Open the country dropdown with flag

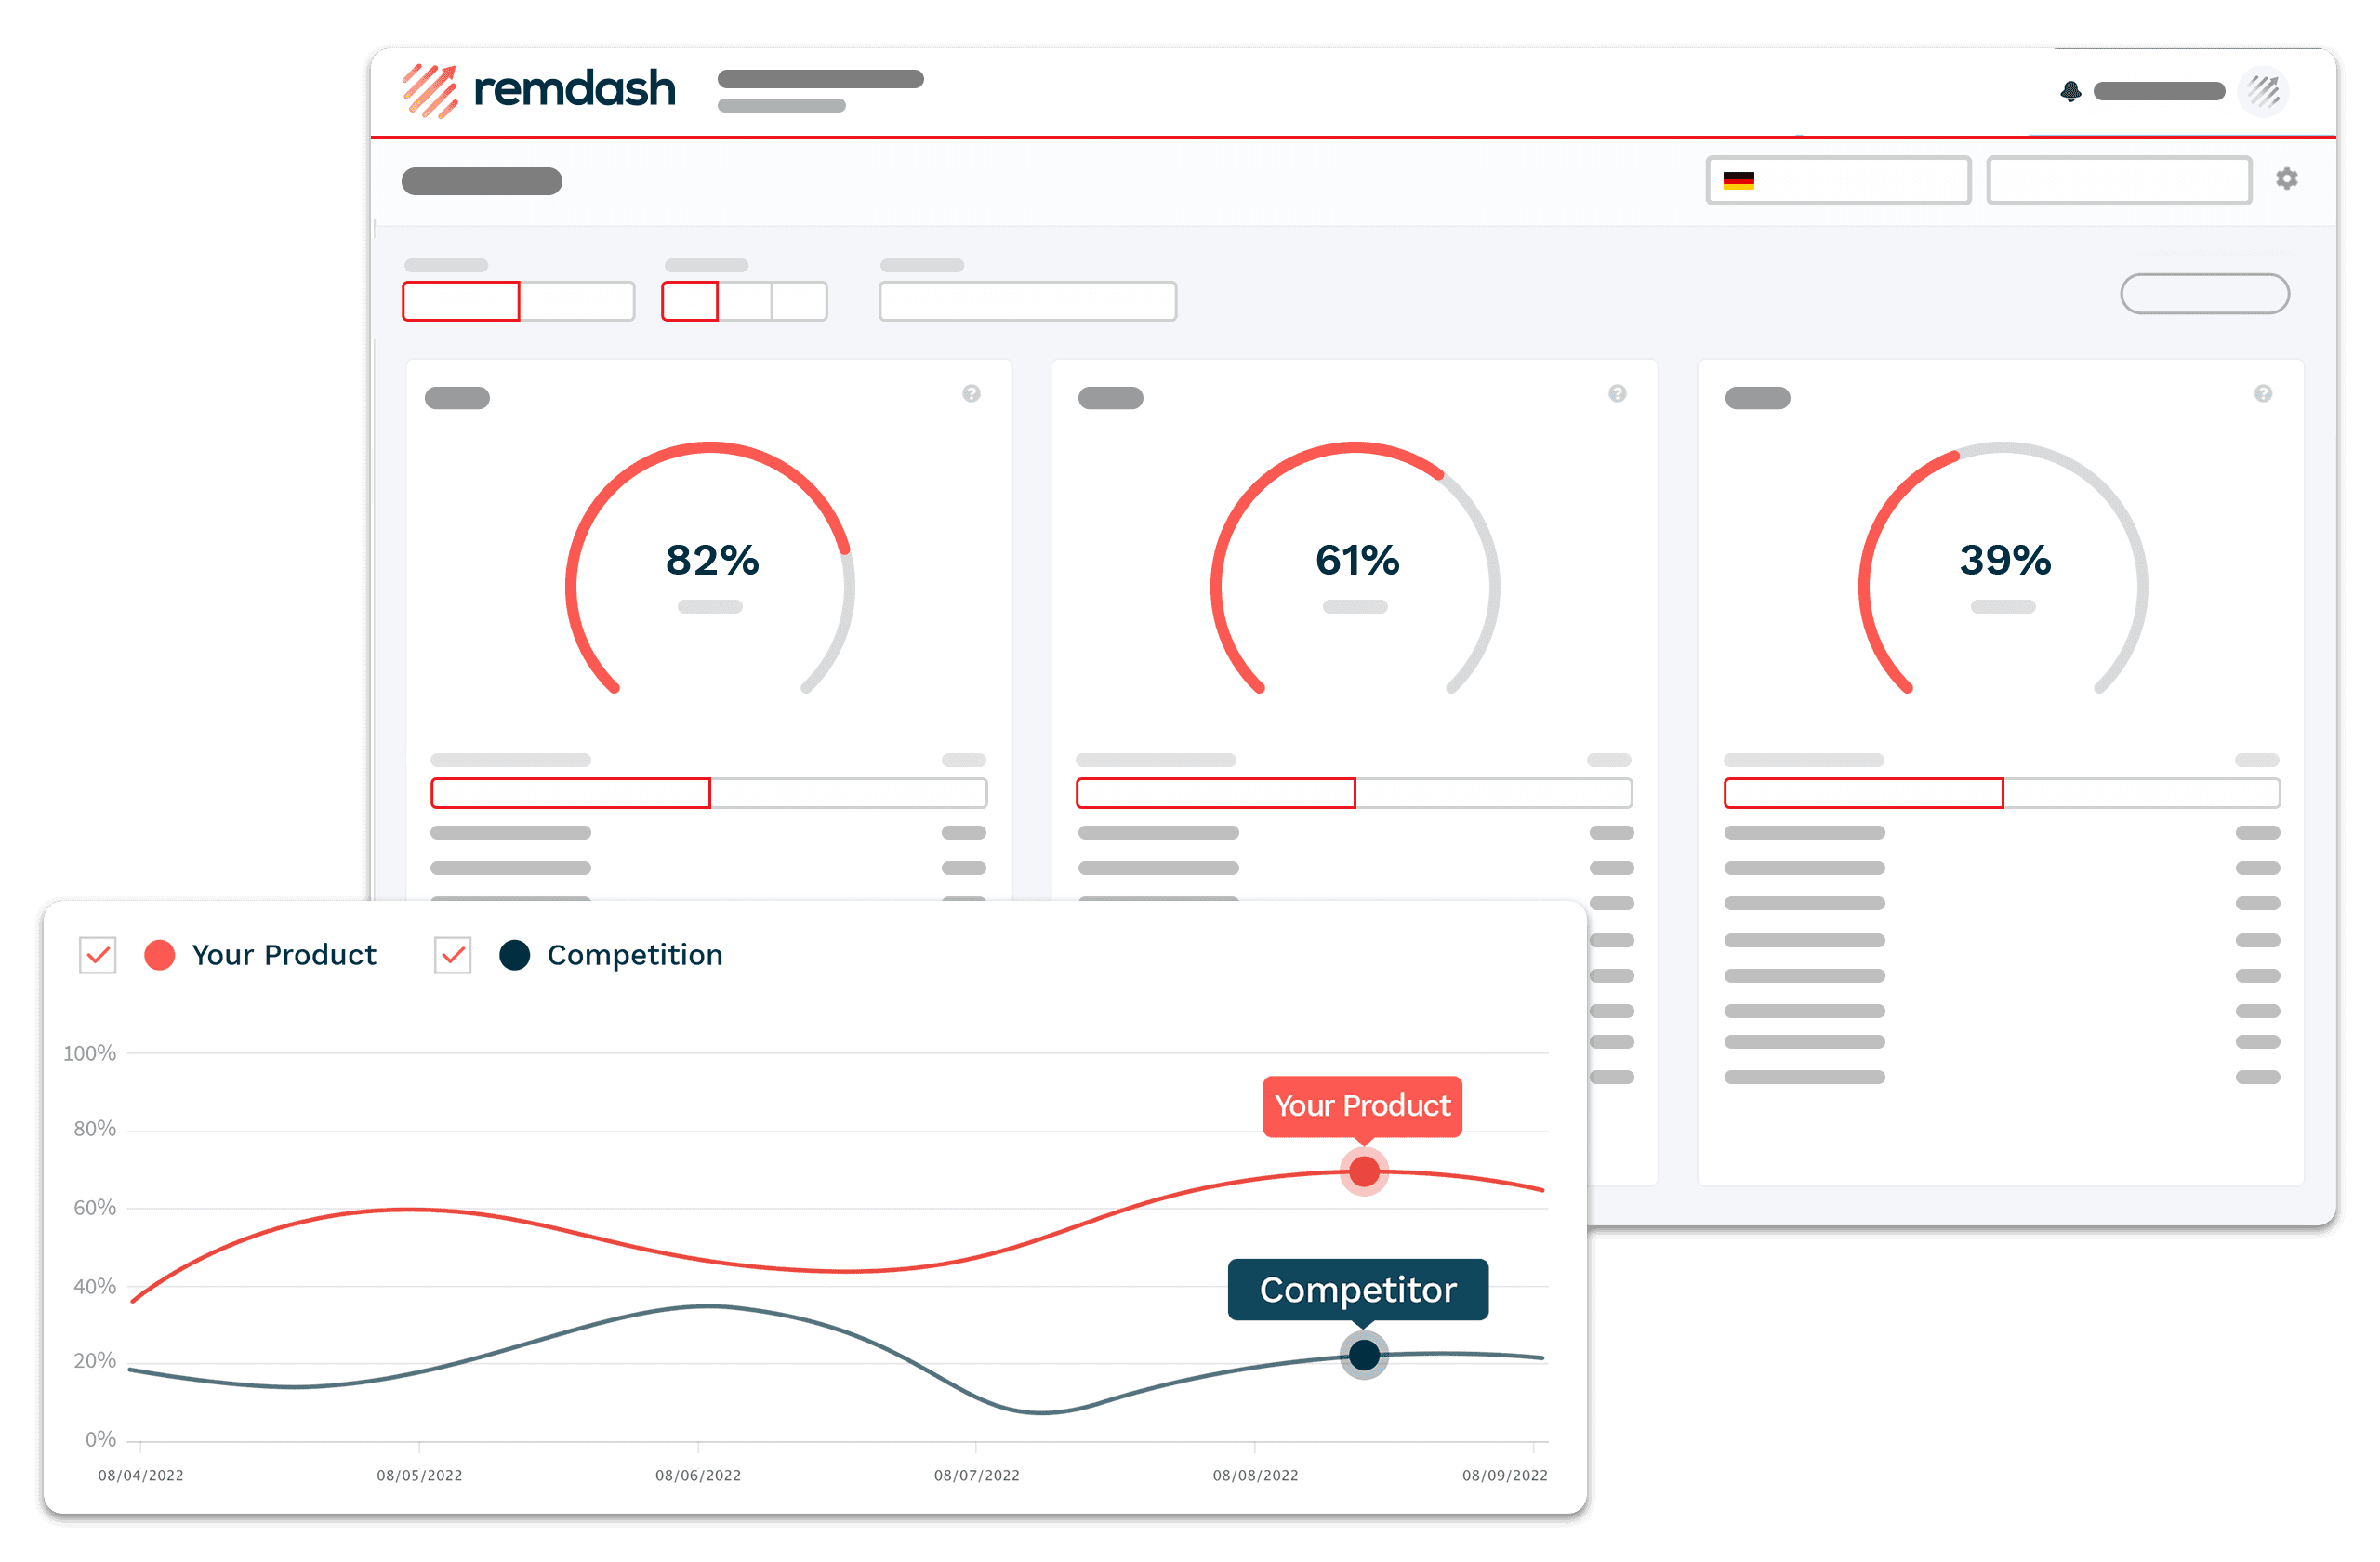1838,180
